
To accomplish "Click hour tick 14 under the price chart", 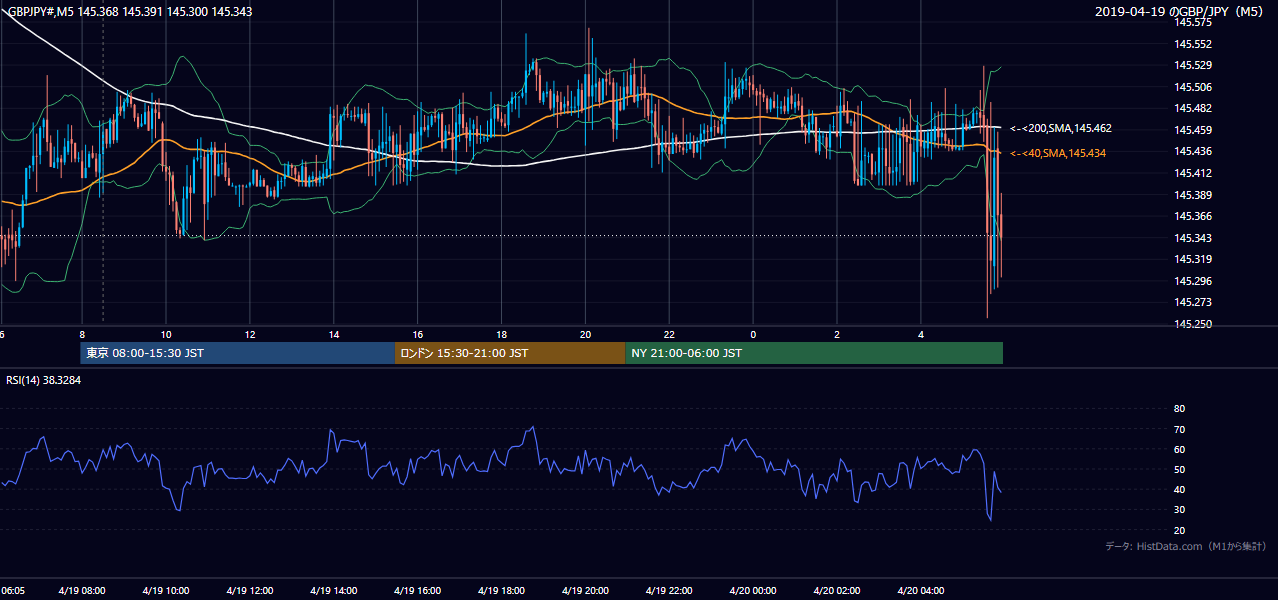I will point(334,334).
